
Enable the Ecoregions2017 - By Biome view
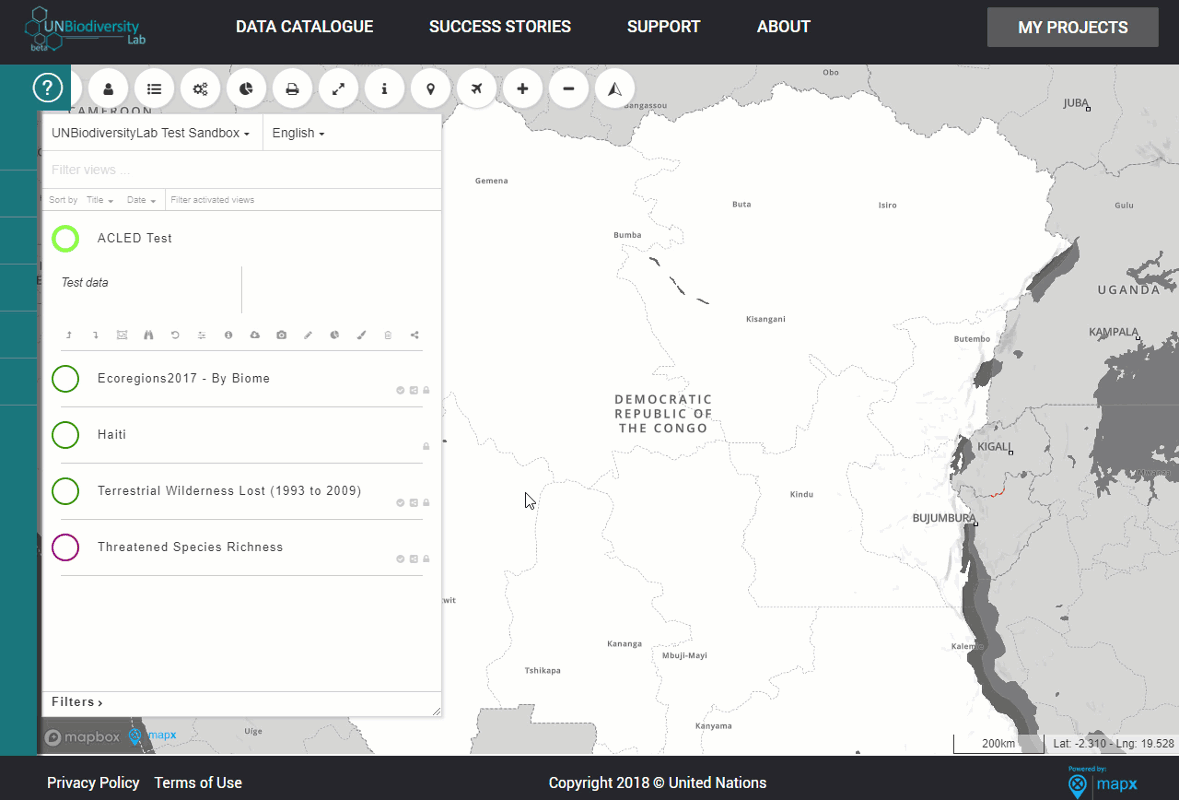(x=65, y=379)
